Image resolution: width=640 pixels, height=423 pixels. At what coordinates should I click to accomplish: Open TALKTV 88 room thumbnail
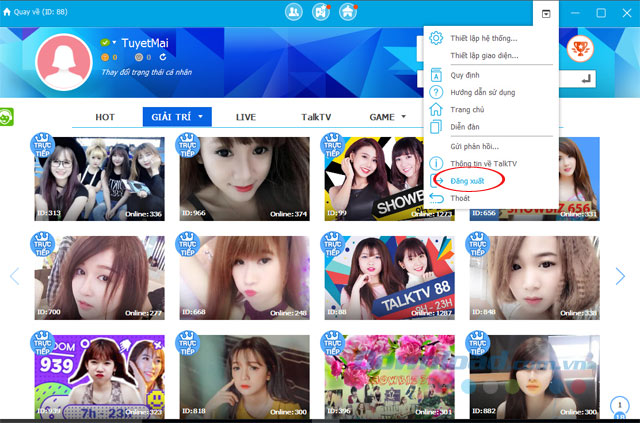coord(389,278)
